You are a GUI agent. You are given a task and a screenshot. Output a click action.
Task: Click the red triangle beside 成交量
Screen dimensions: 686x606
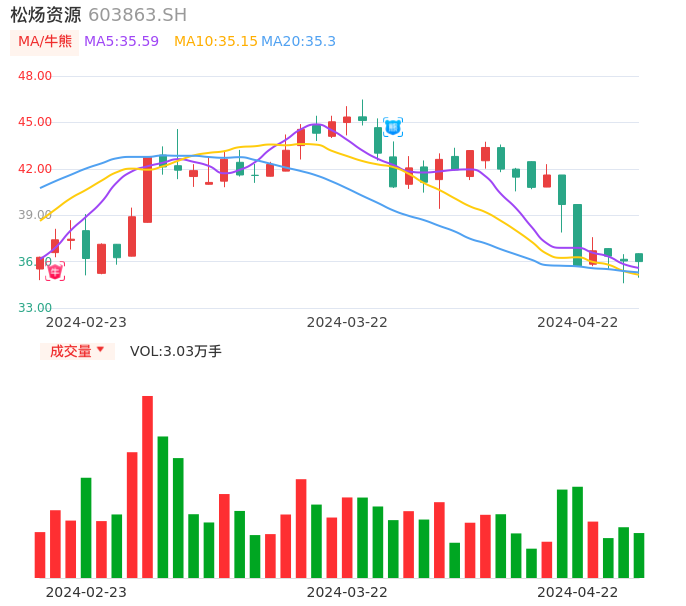click(100, 350)
